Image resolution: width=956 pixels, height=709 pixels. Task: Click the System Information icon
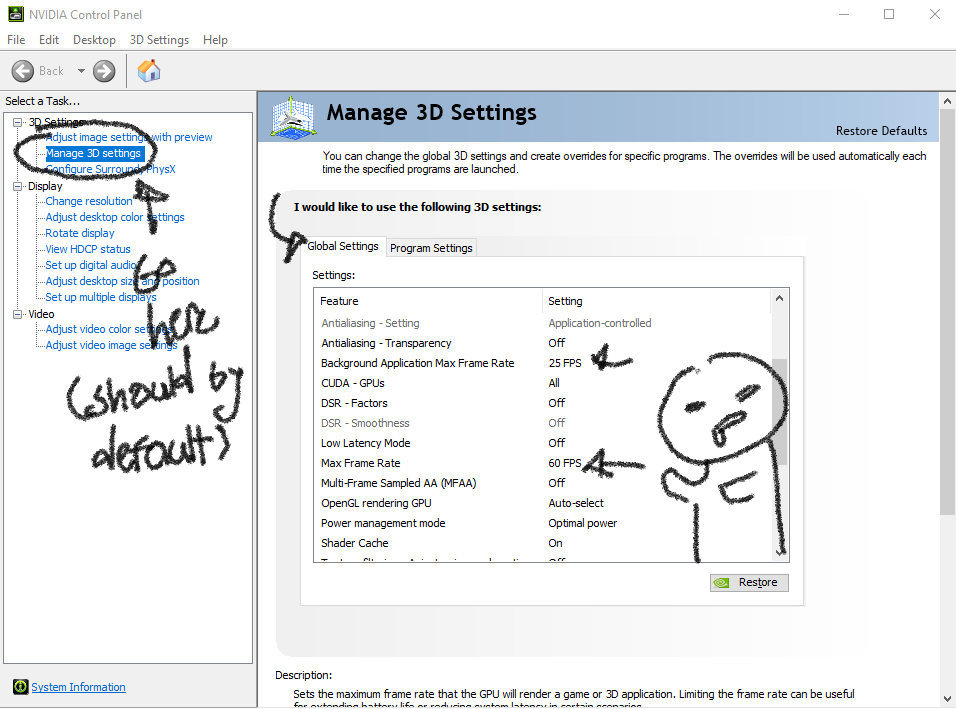(x=20, y=687)
